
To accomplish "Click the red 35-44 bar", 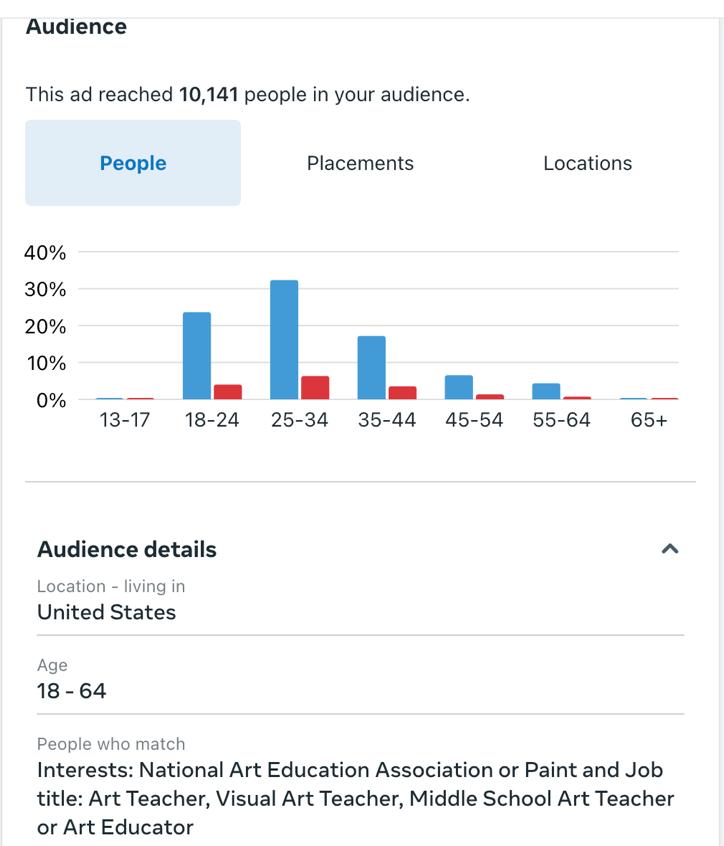I will 403,393.
